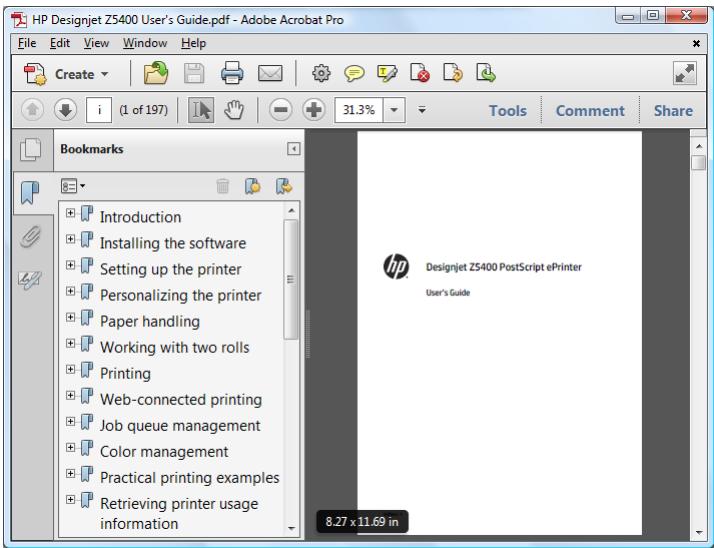This screenshot has width=714, height=548.
Task: Zoom out with minus button
Action: 280,110
